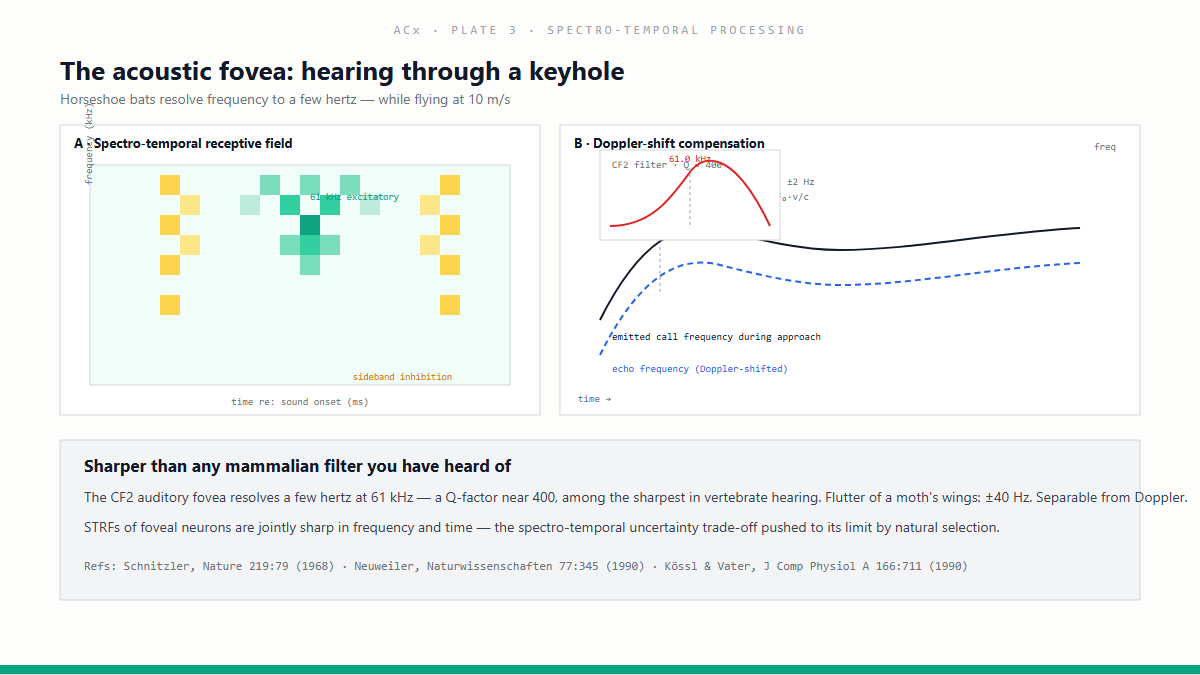Click the paragraph starting 'STRFs of foveal neurons'
The height and width of the screenshot is (675, 1200).
point(542,527)
